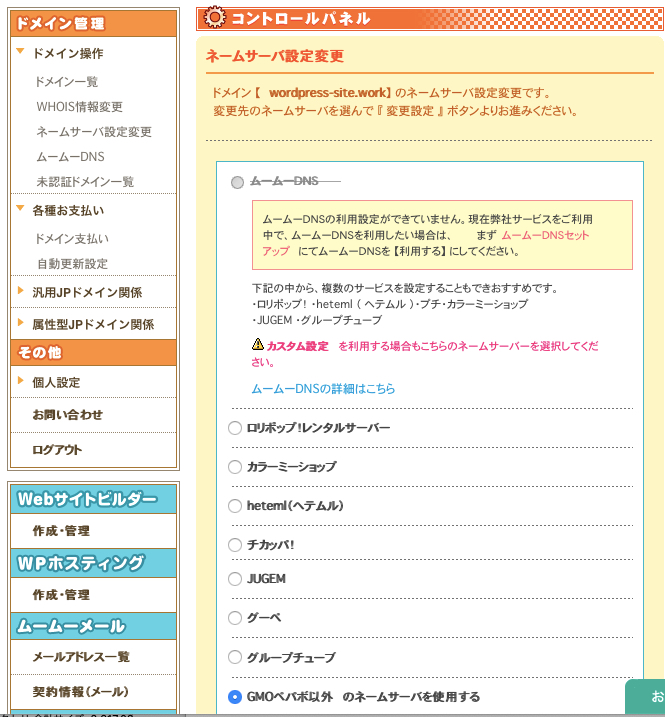
Task: Open 作成・管理 under WPホスティング
Action: (61, 594)
